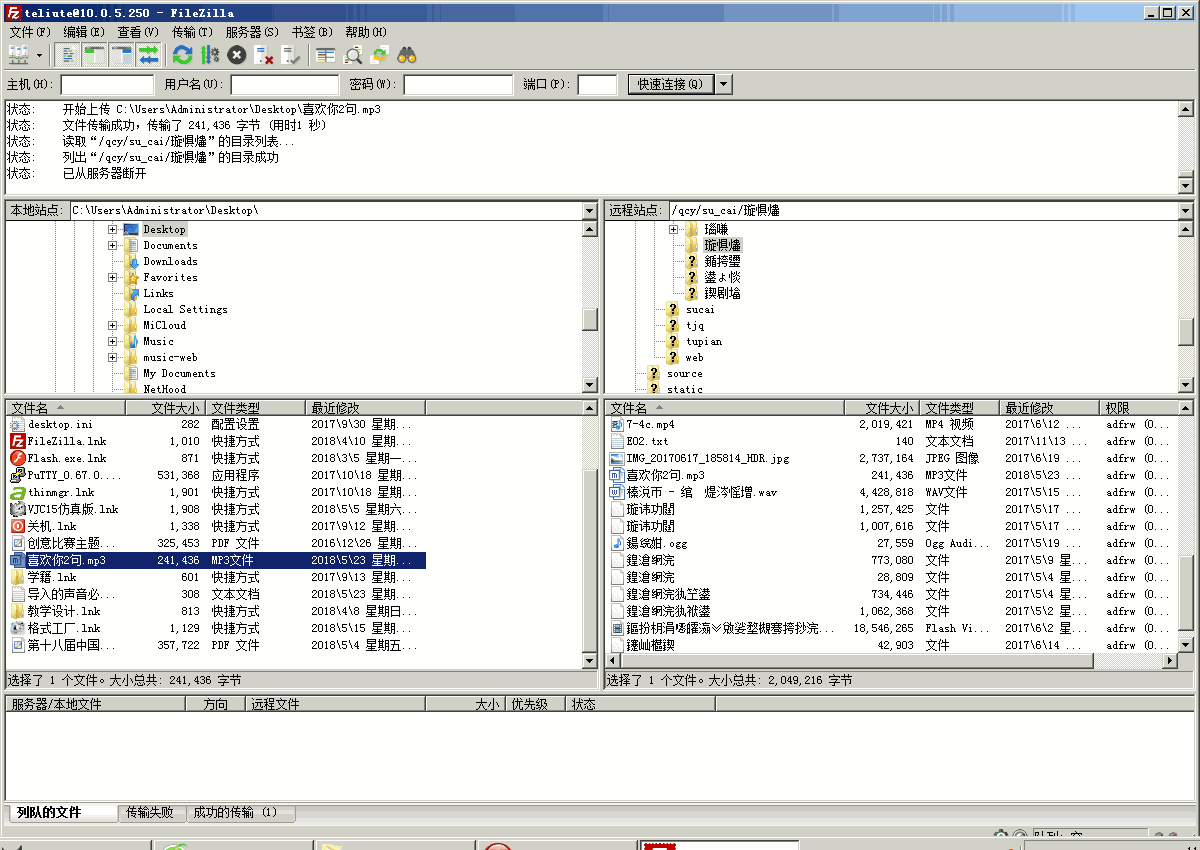Click the 主机 host input field
Screen dimensions: 1200x850
[108, 85]
